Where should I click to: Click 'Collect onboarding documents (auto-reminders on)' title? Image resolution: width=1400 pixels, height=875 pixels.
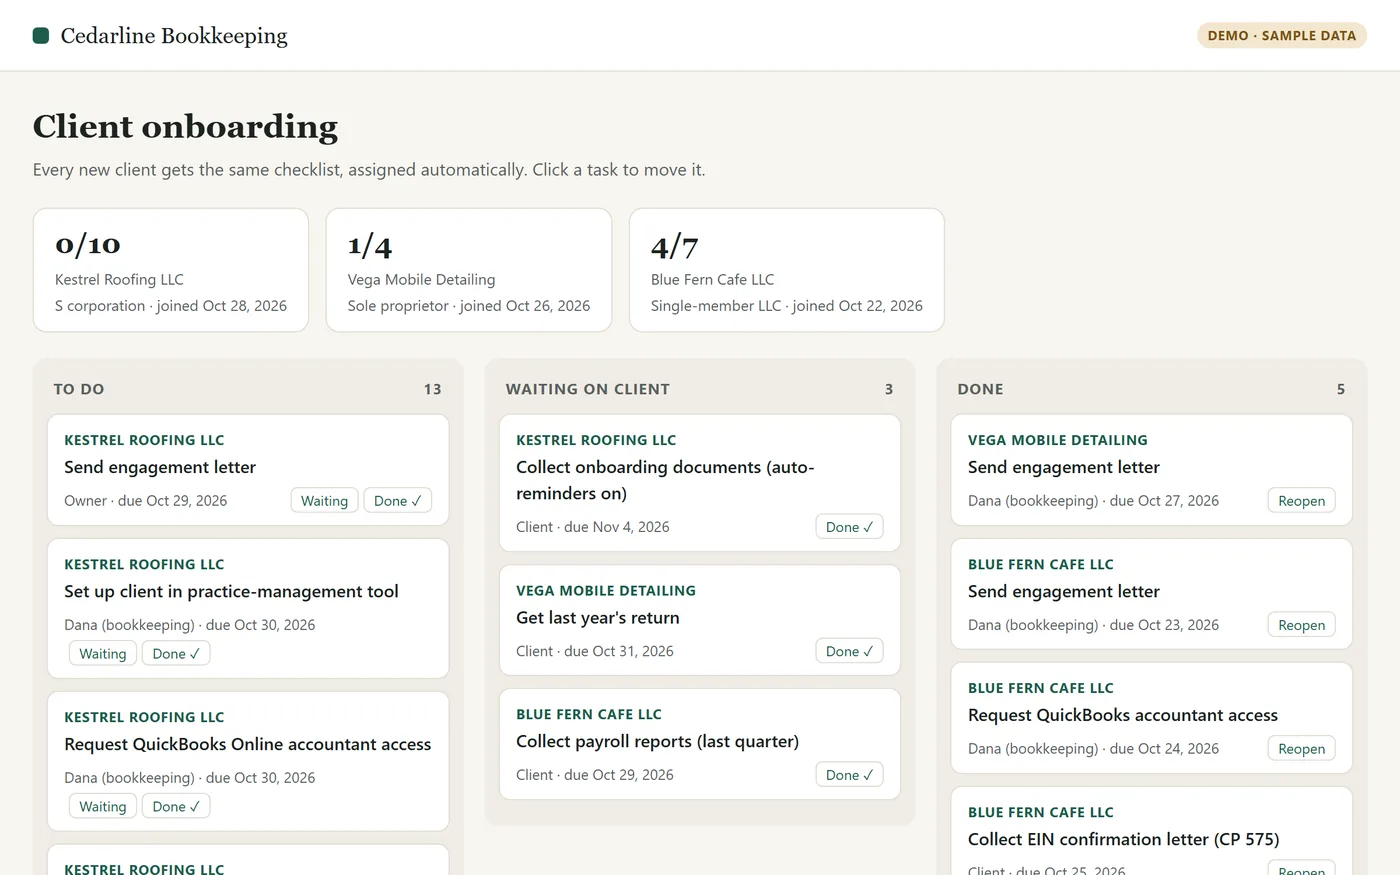[665, 480]
